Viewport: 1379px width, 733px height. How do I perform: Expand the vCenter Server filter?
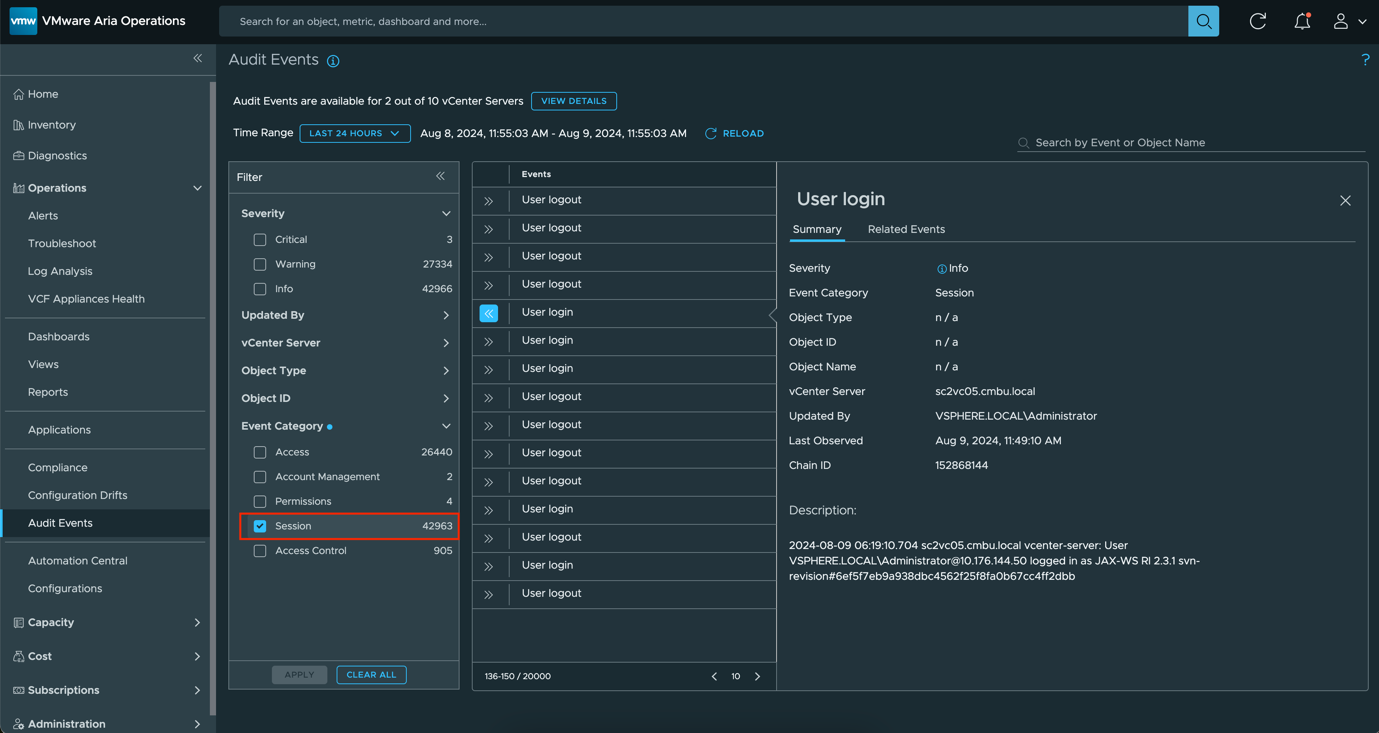[446, 343]
